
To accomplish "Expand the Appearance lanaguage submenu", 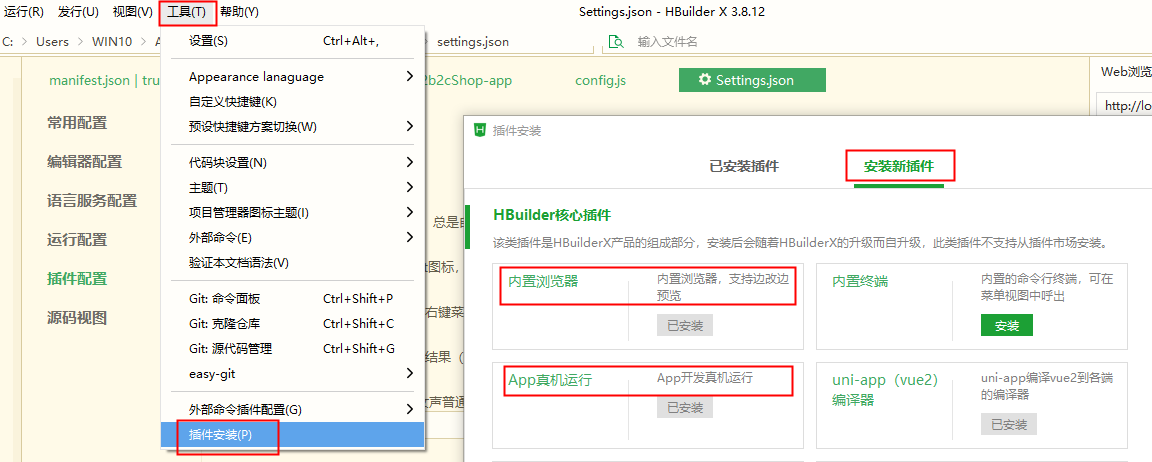I will point(292,76).
